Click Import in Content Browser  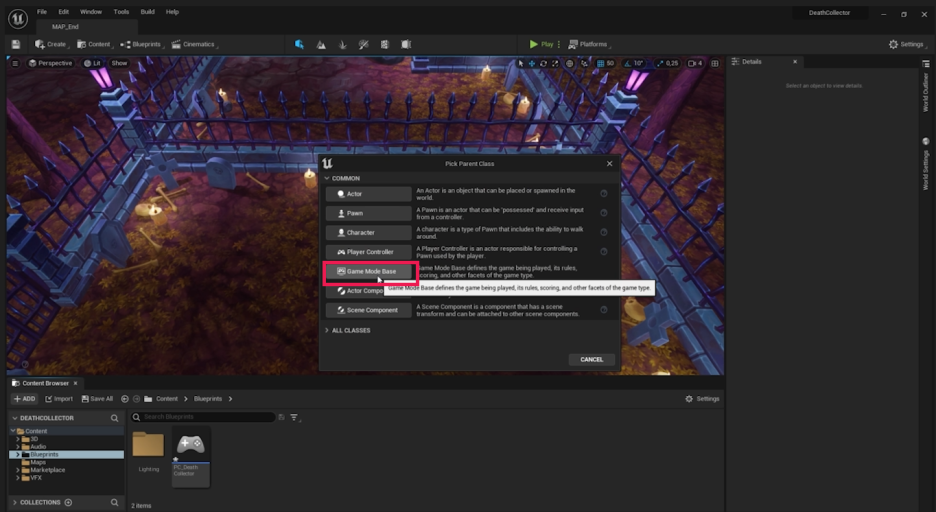click(59, 399)
